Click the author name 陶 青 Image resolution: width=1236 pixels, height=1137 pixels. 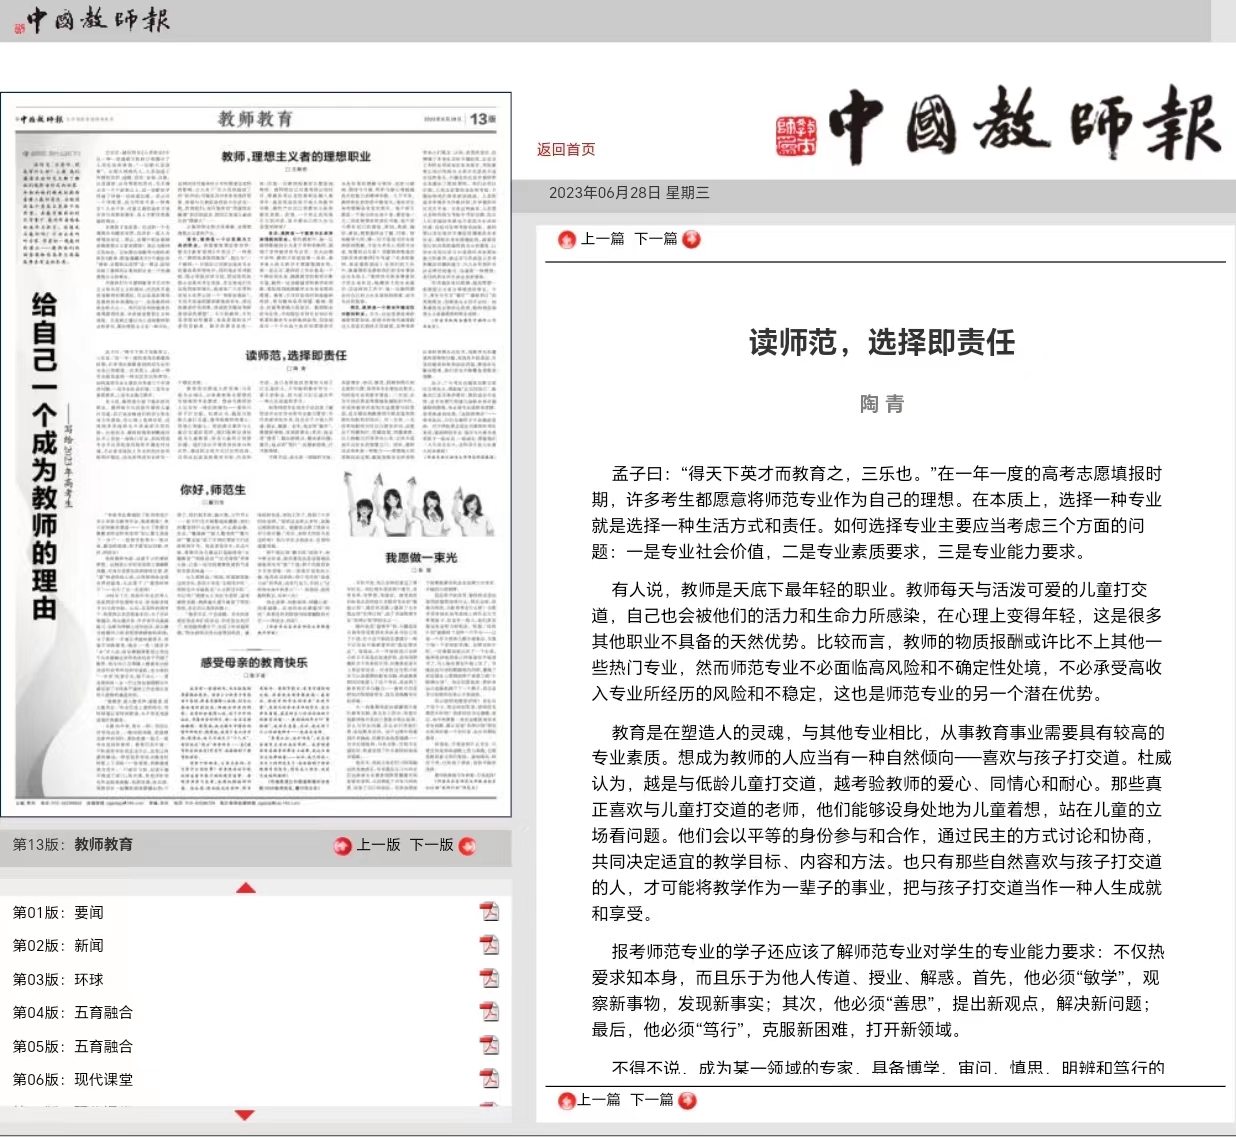point(882,403)
